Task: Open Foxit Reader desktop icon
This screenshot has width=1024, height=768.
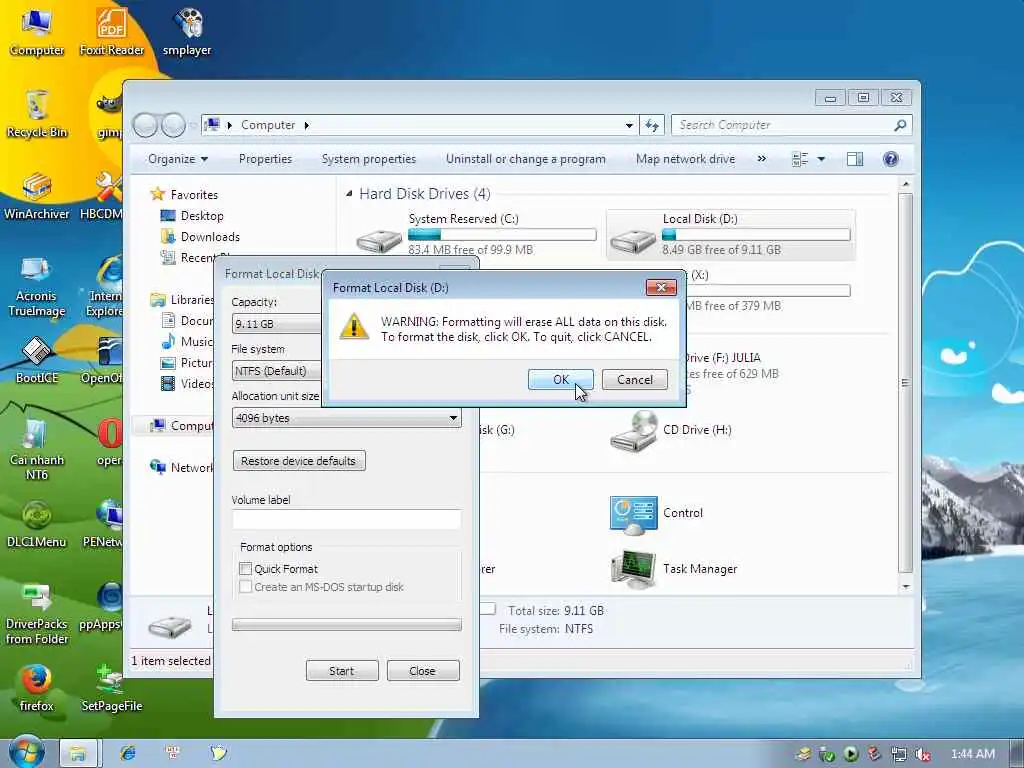Action: point(112,31)
